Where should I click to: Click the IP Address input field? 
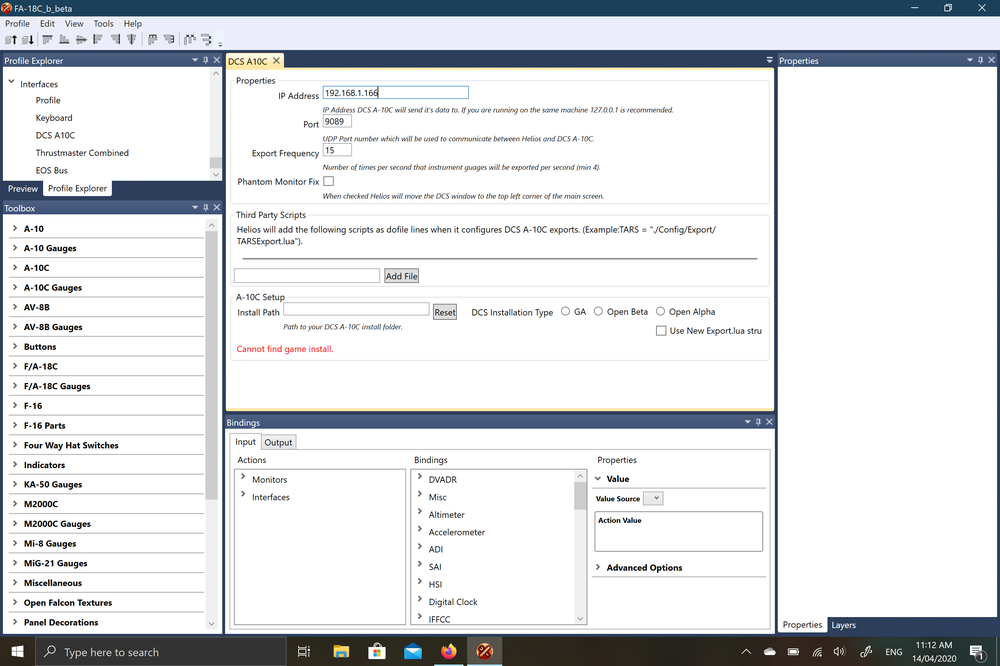coord(395,92)
